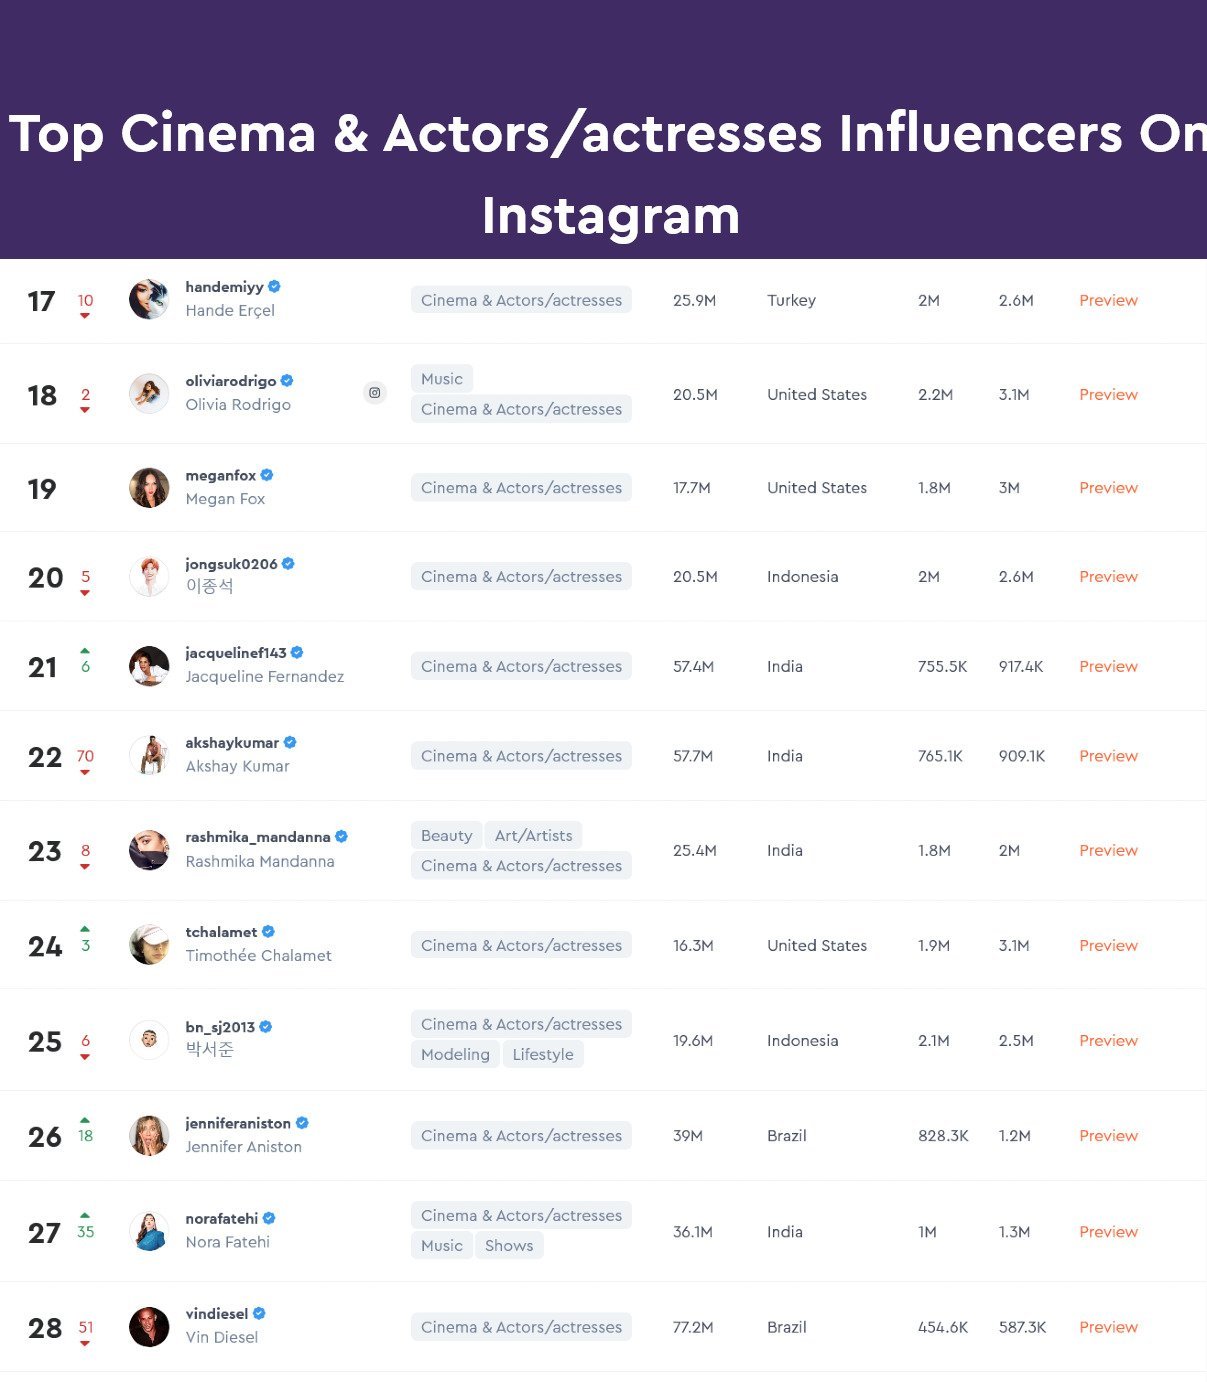
Task: Preview Jacqueline Fernandez's profile
Action: pos(1108,666)
